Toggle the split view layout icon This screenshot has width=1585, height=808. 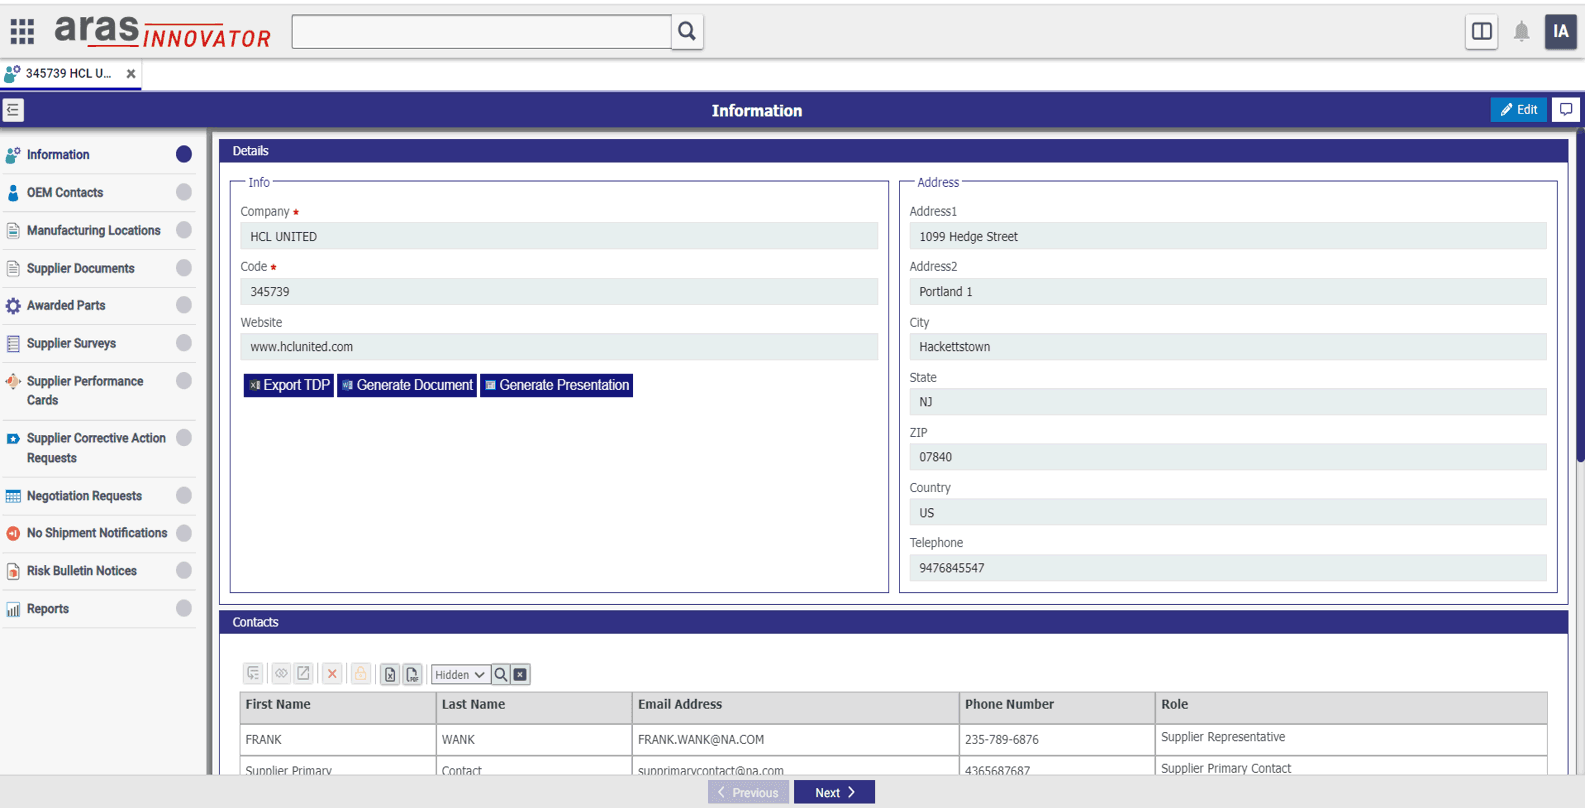[x=1482, y=31]
